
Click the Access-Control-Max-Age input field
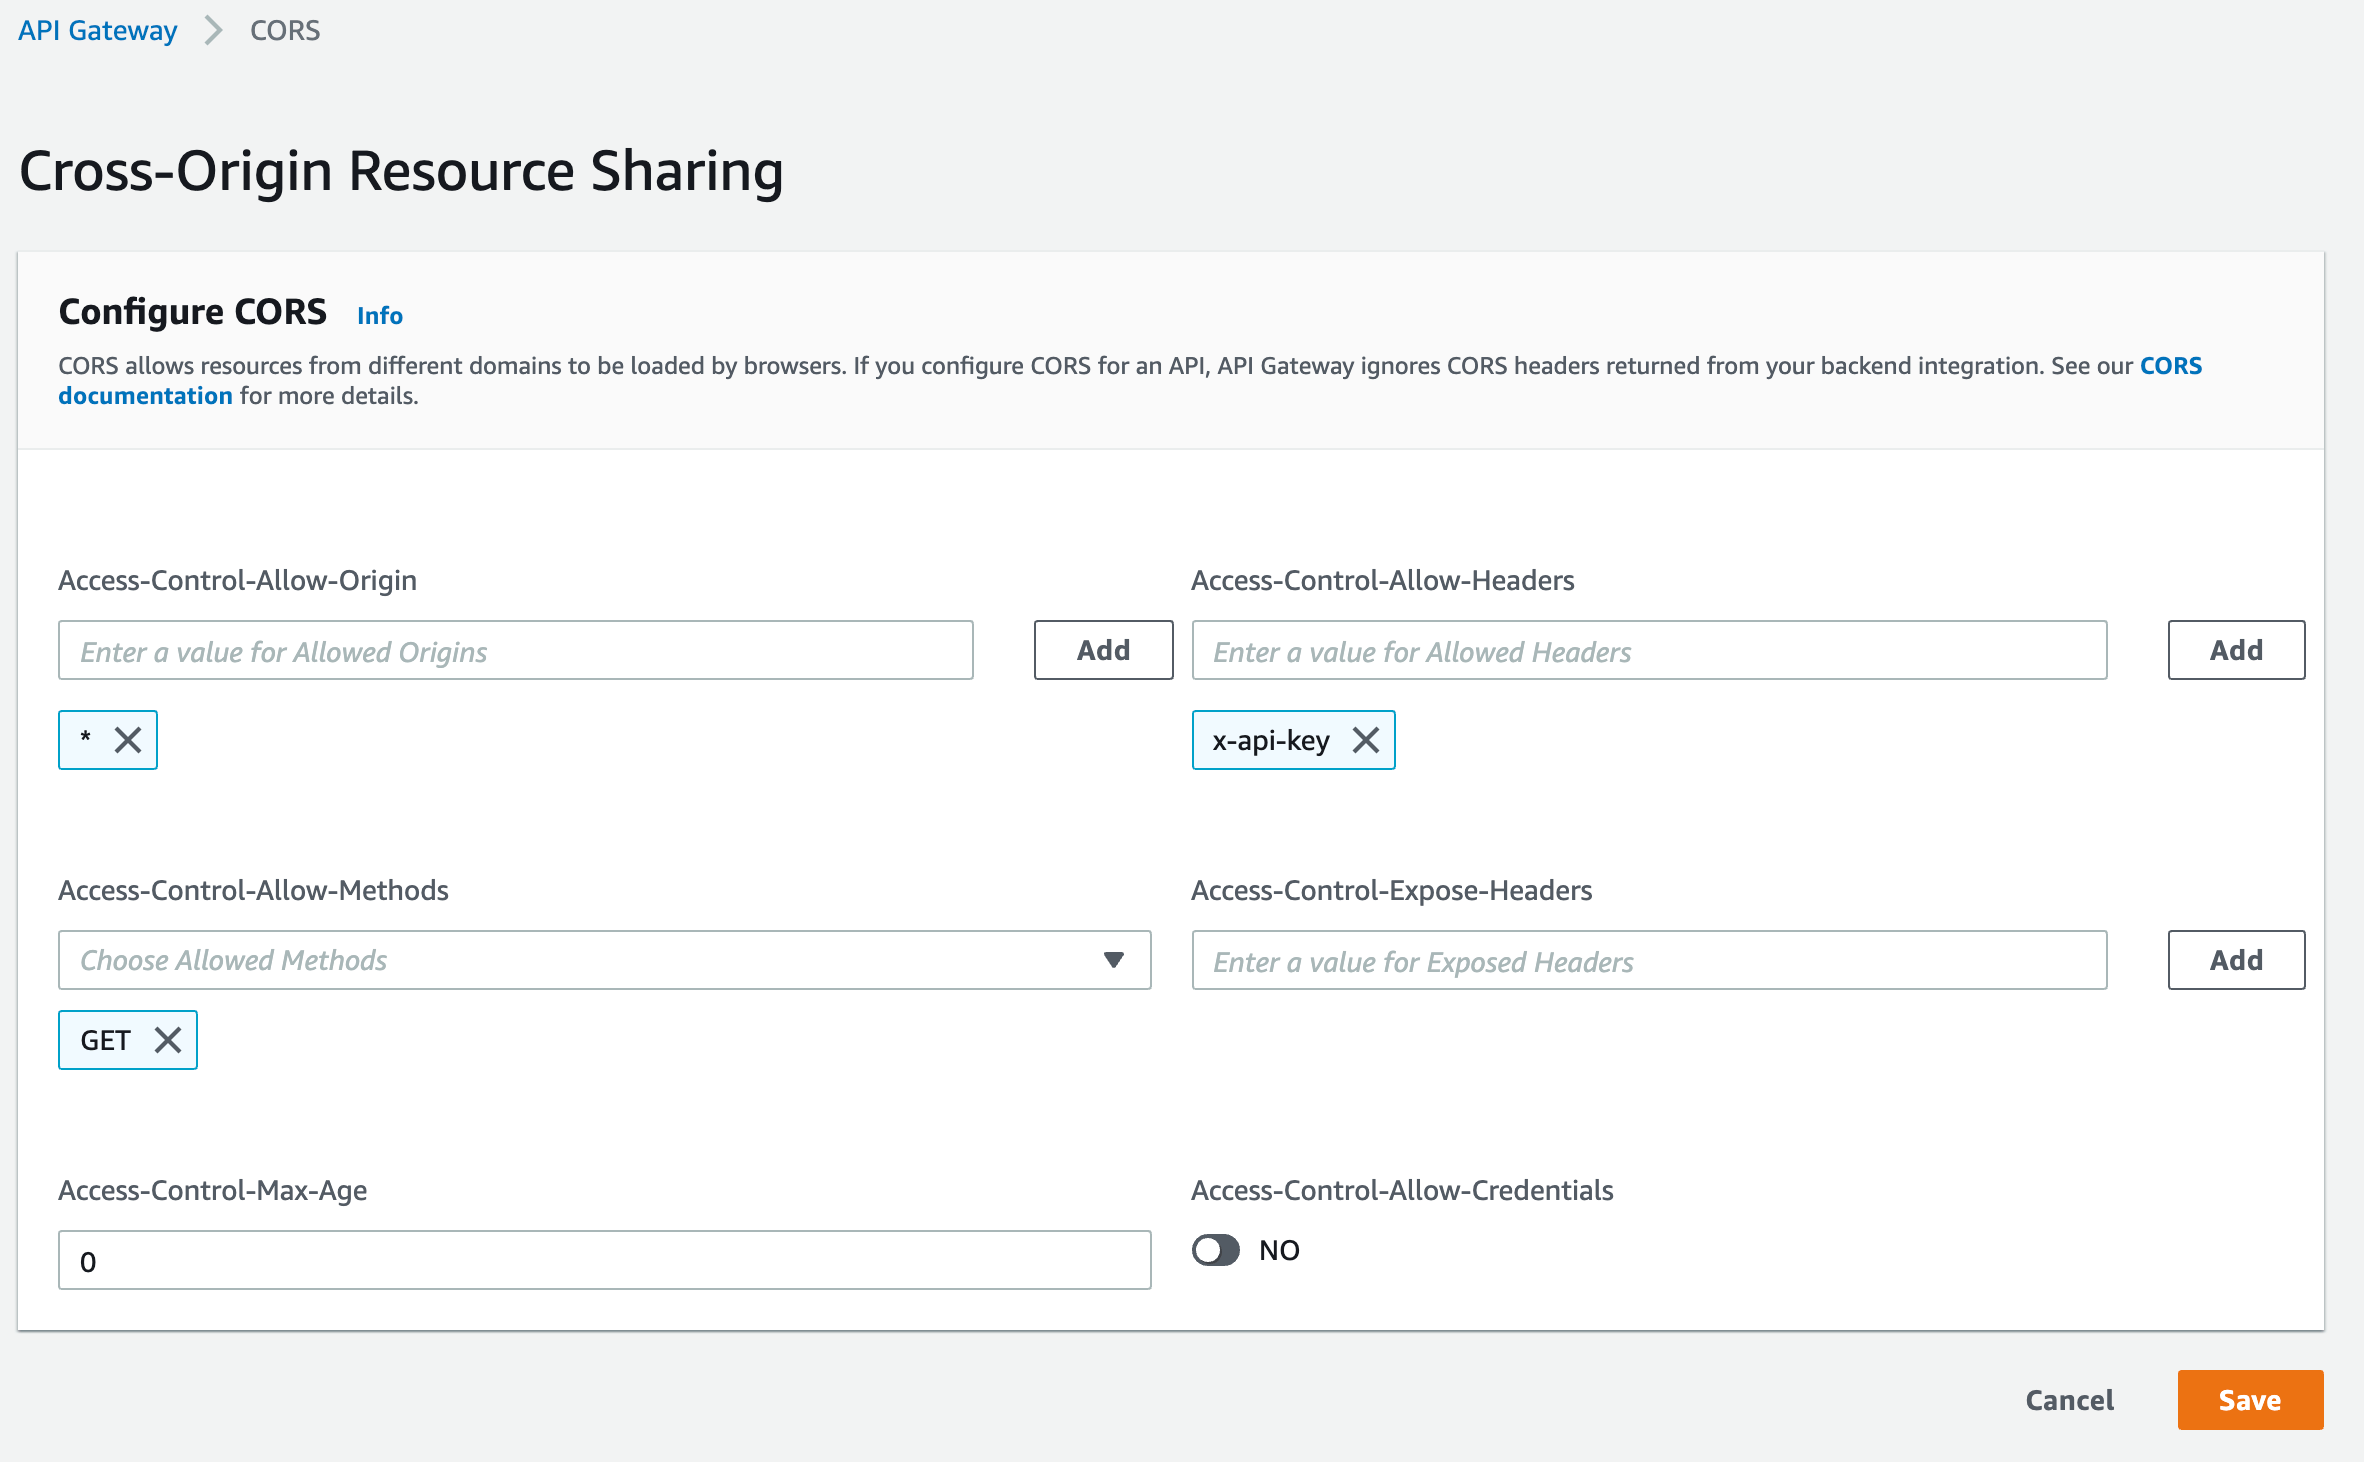pyautogui.click(x=605, y=1262)
